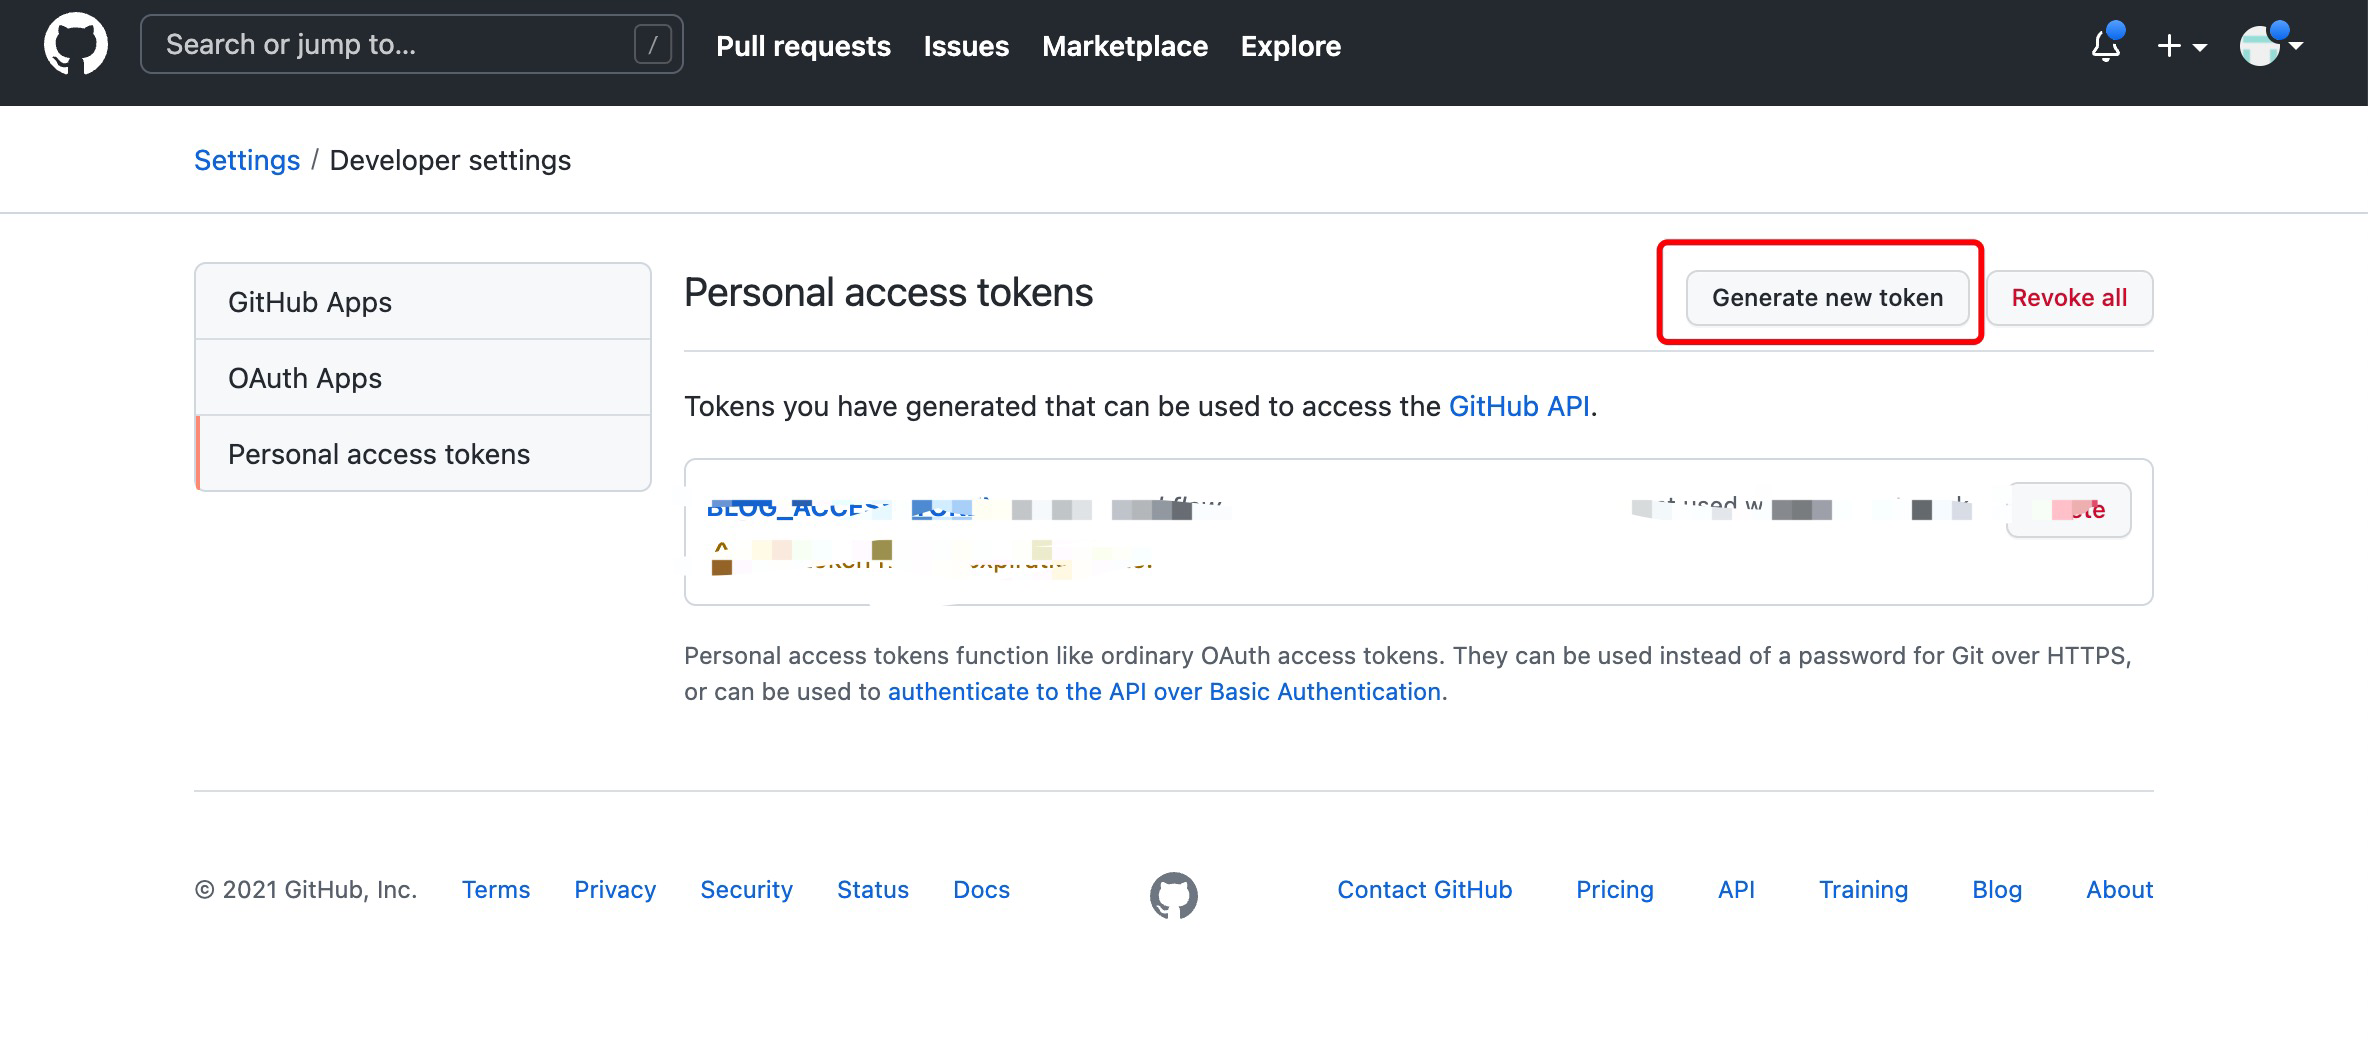
Task: Click Generate new token button
Action: [1828, 298]
